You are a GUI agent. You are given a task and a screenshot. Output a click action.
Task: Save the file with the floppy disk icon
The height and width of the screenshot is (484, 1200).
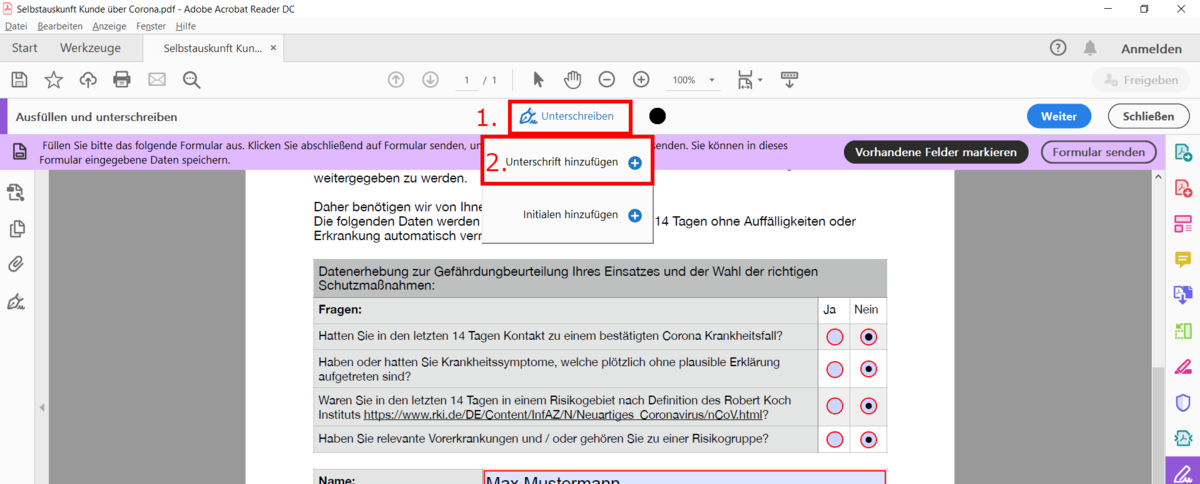click(x=19, y=80)
